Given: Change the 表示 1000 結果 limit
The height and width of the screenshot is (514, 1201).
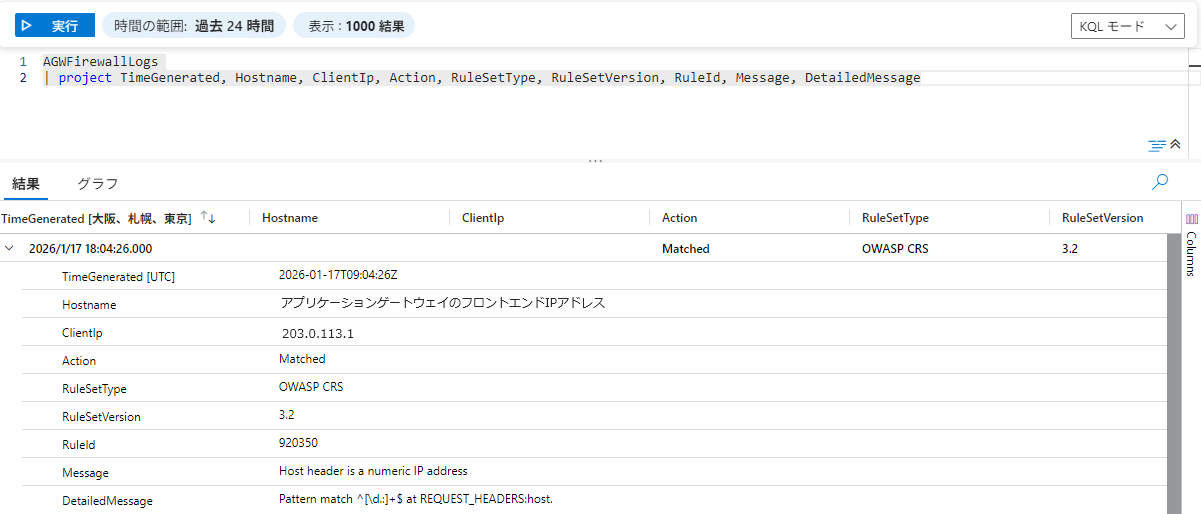Looking at the screenshot, I should [356, 26].
